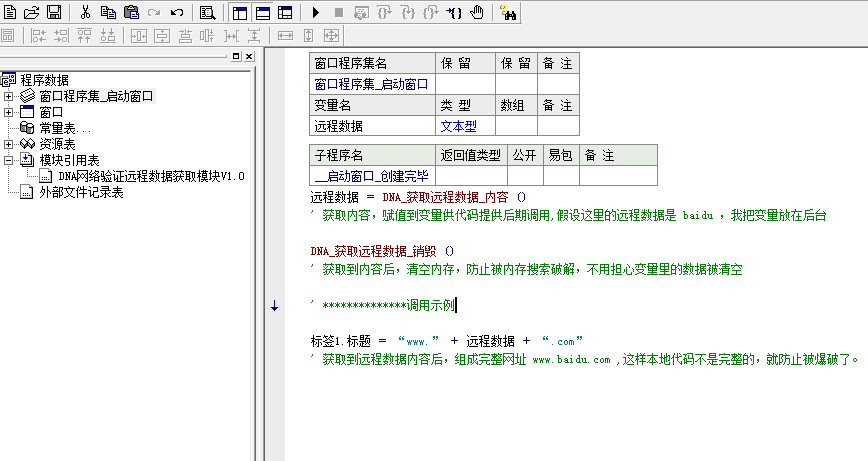Viewport: 868px width, 461px height.
Task: Click the equal horizontal spacing icon
Action: tap(231, 36)
